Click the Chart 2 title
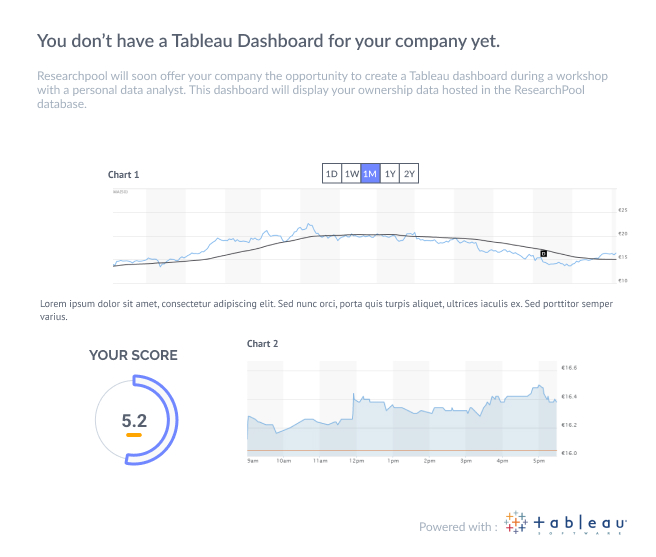This screenshot has height=557, width=656. coord(262,344)
